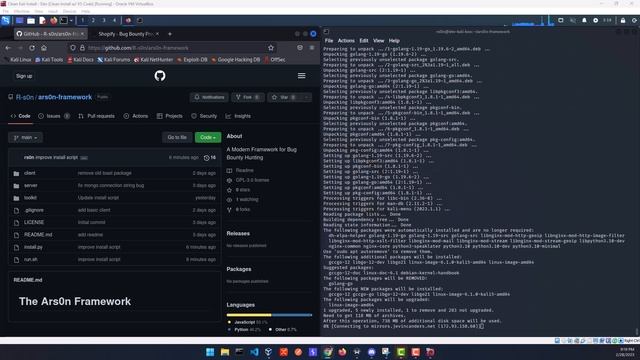Open the Projects tab
640x360 pixels.
point(170,116)
